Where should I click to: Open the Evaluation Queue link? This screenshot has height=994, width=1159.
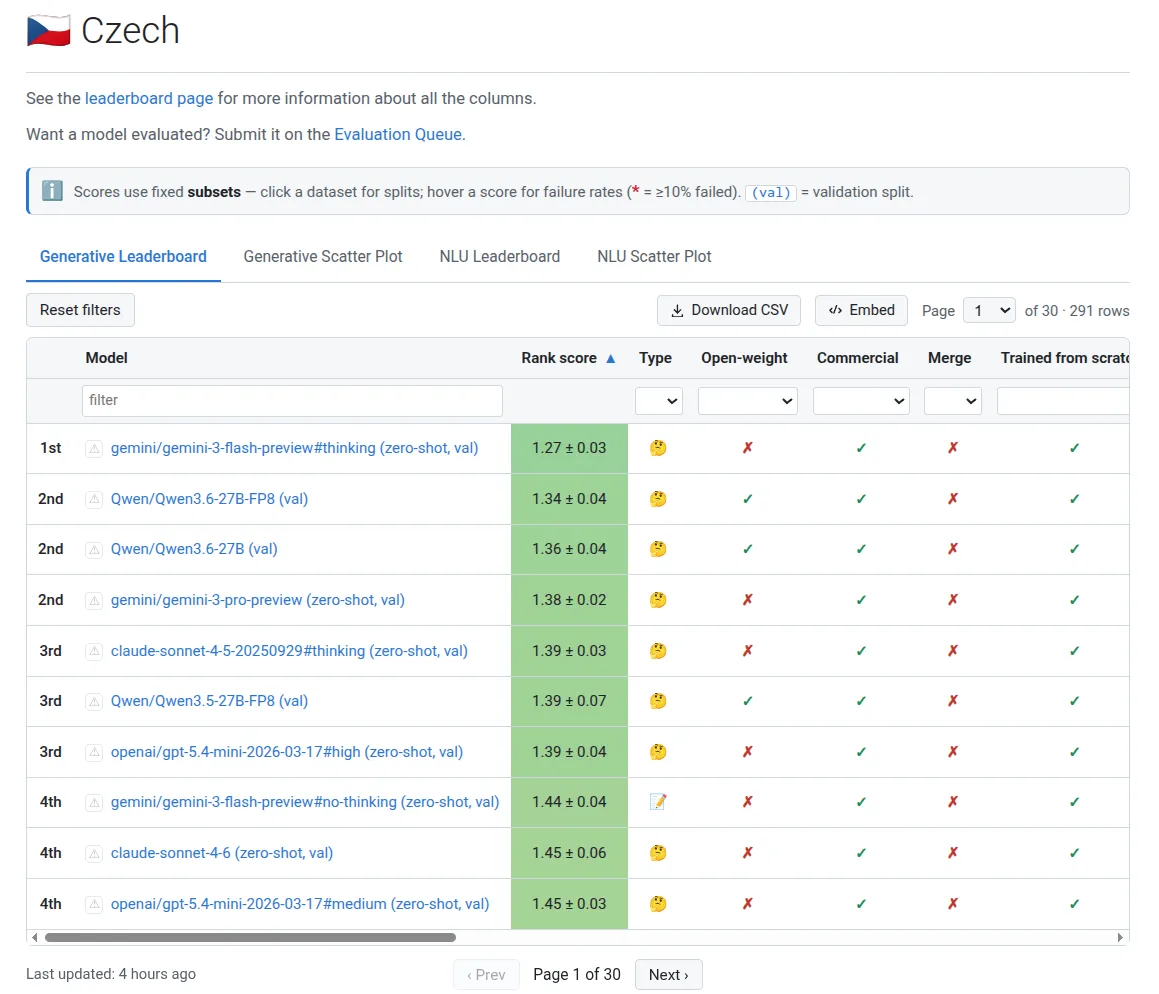pyautogui.click(x=398, y=135)
